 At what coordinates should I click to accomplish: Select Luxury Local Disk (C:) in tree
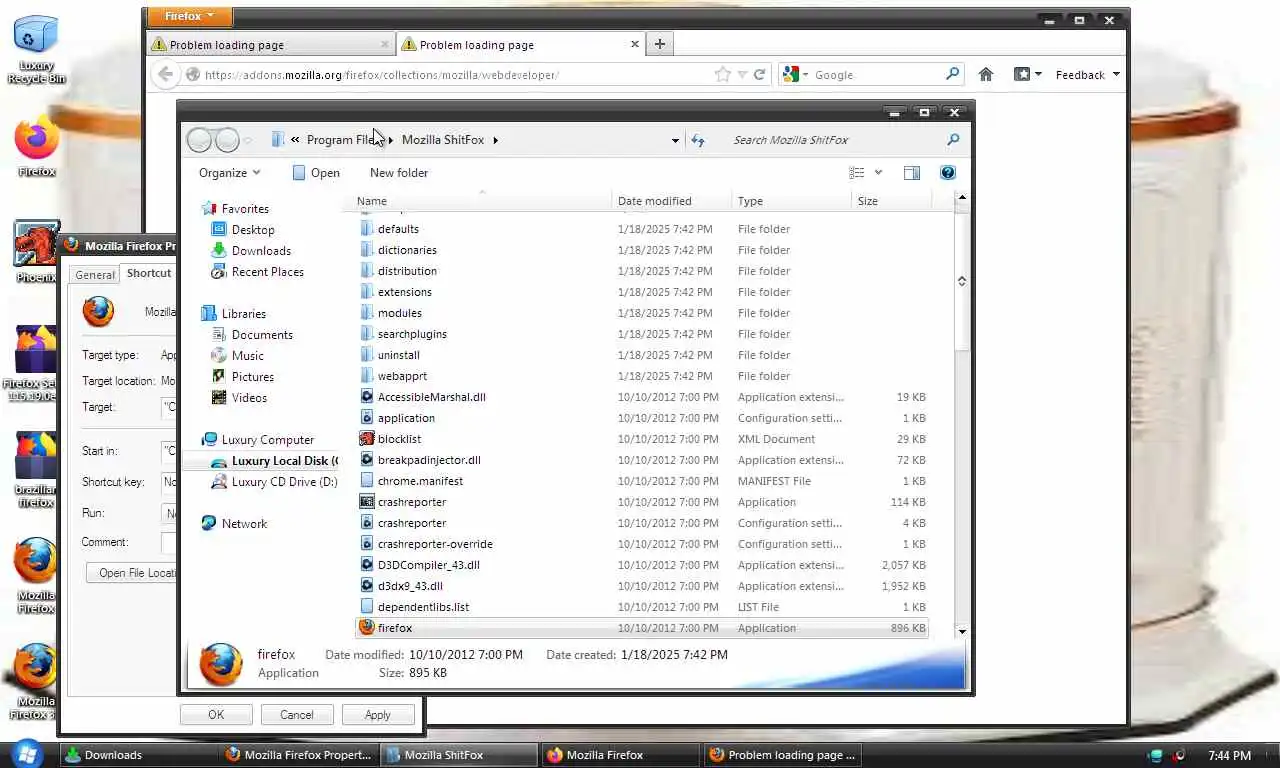point(275,461)
